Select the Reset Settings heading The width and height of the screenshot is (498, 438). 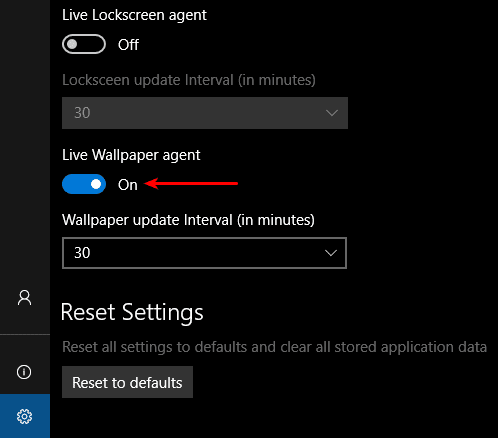[132, 313]
